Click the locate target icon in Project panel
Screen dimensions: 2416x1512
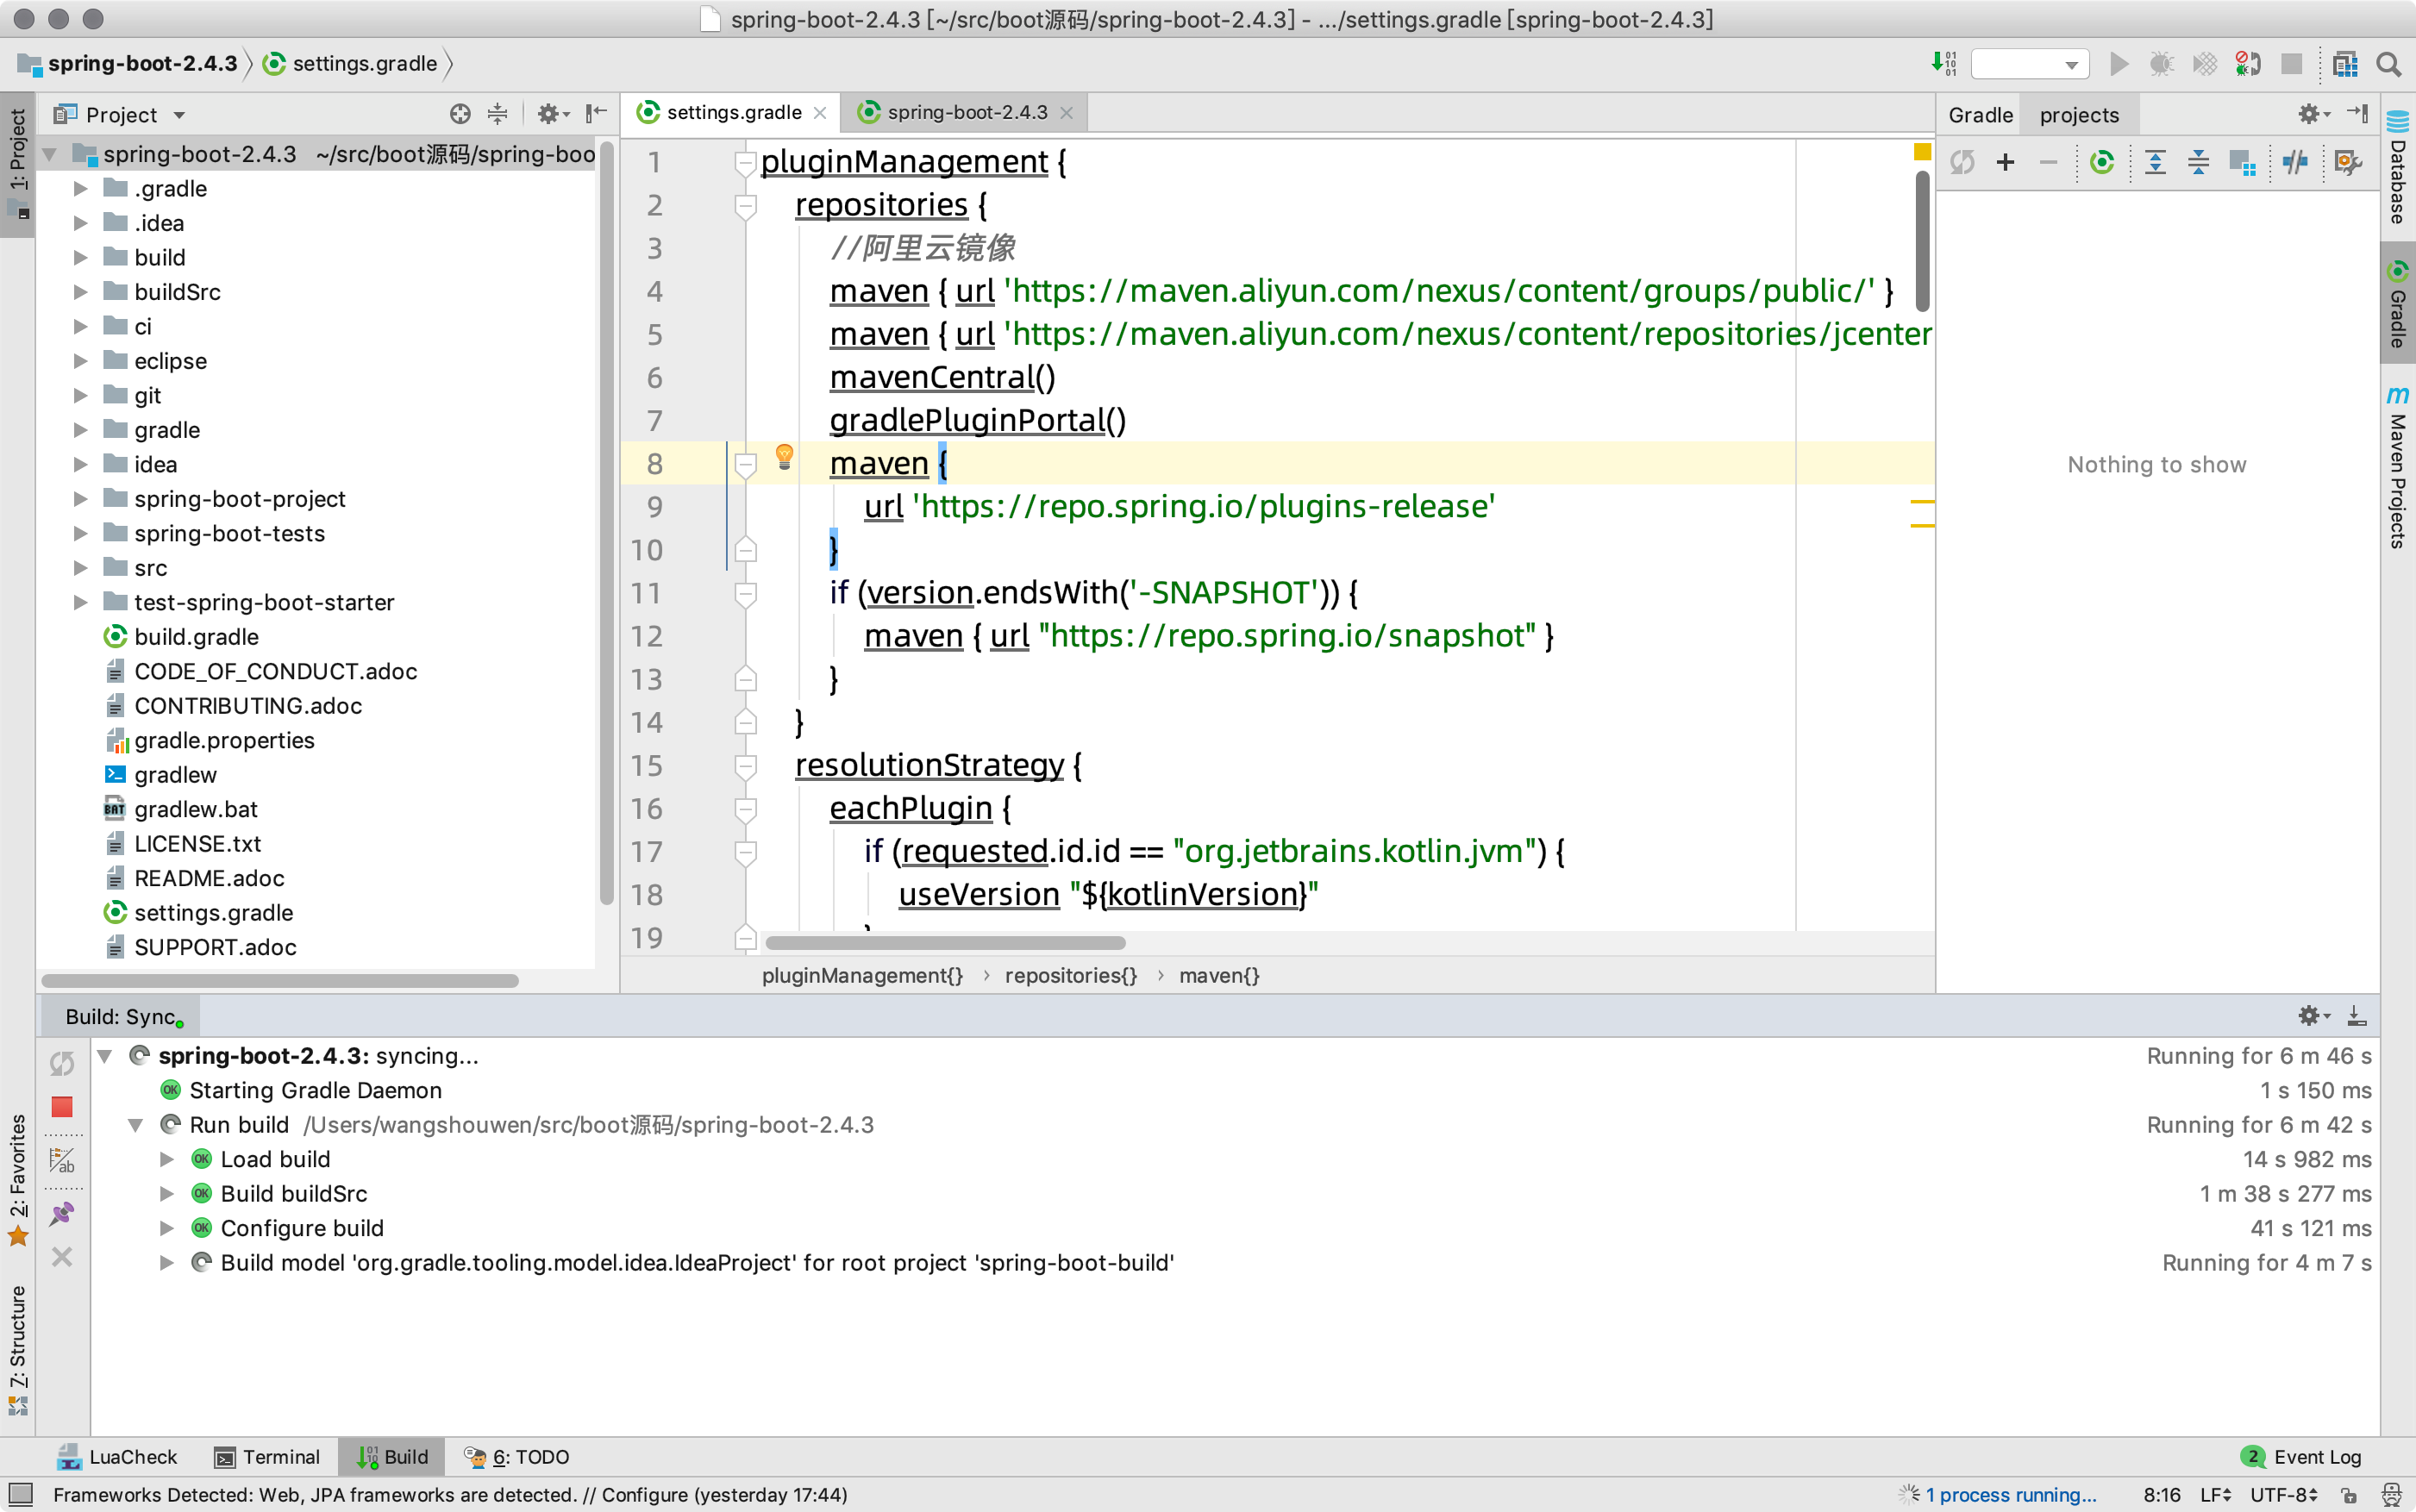pyautogui.click(x=460, y=114)
